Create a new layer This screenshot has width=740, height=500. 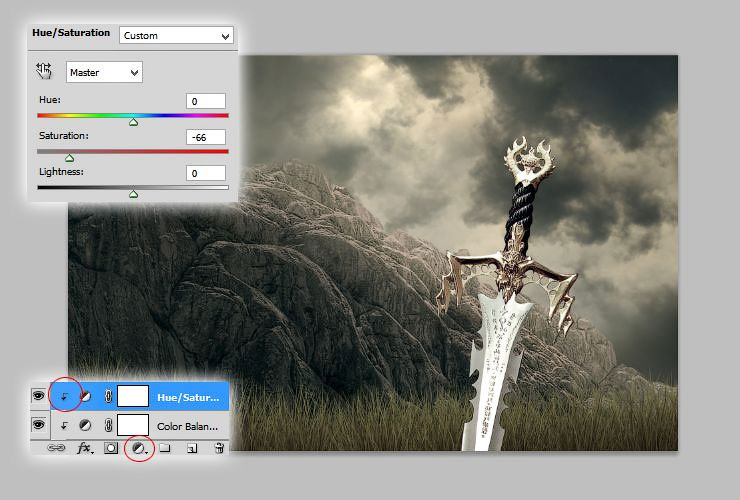point(192,448)
